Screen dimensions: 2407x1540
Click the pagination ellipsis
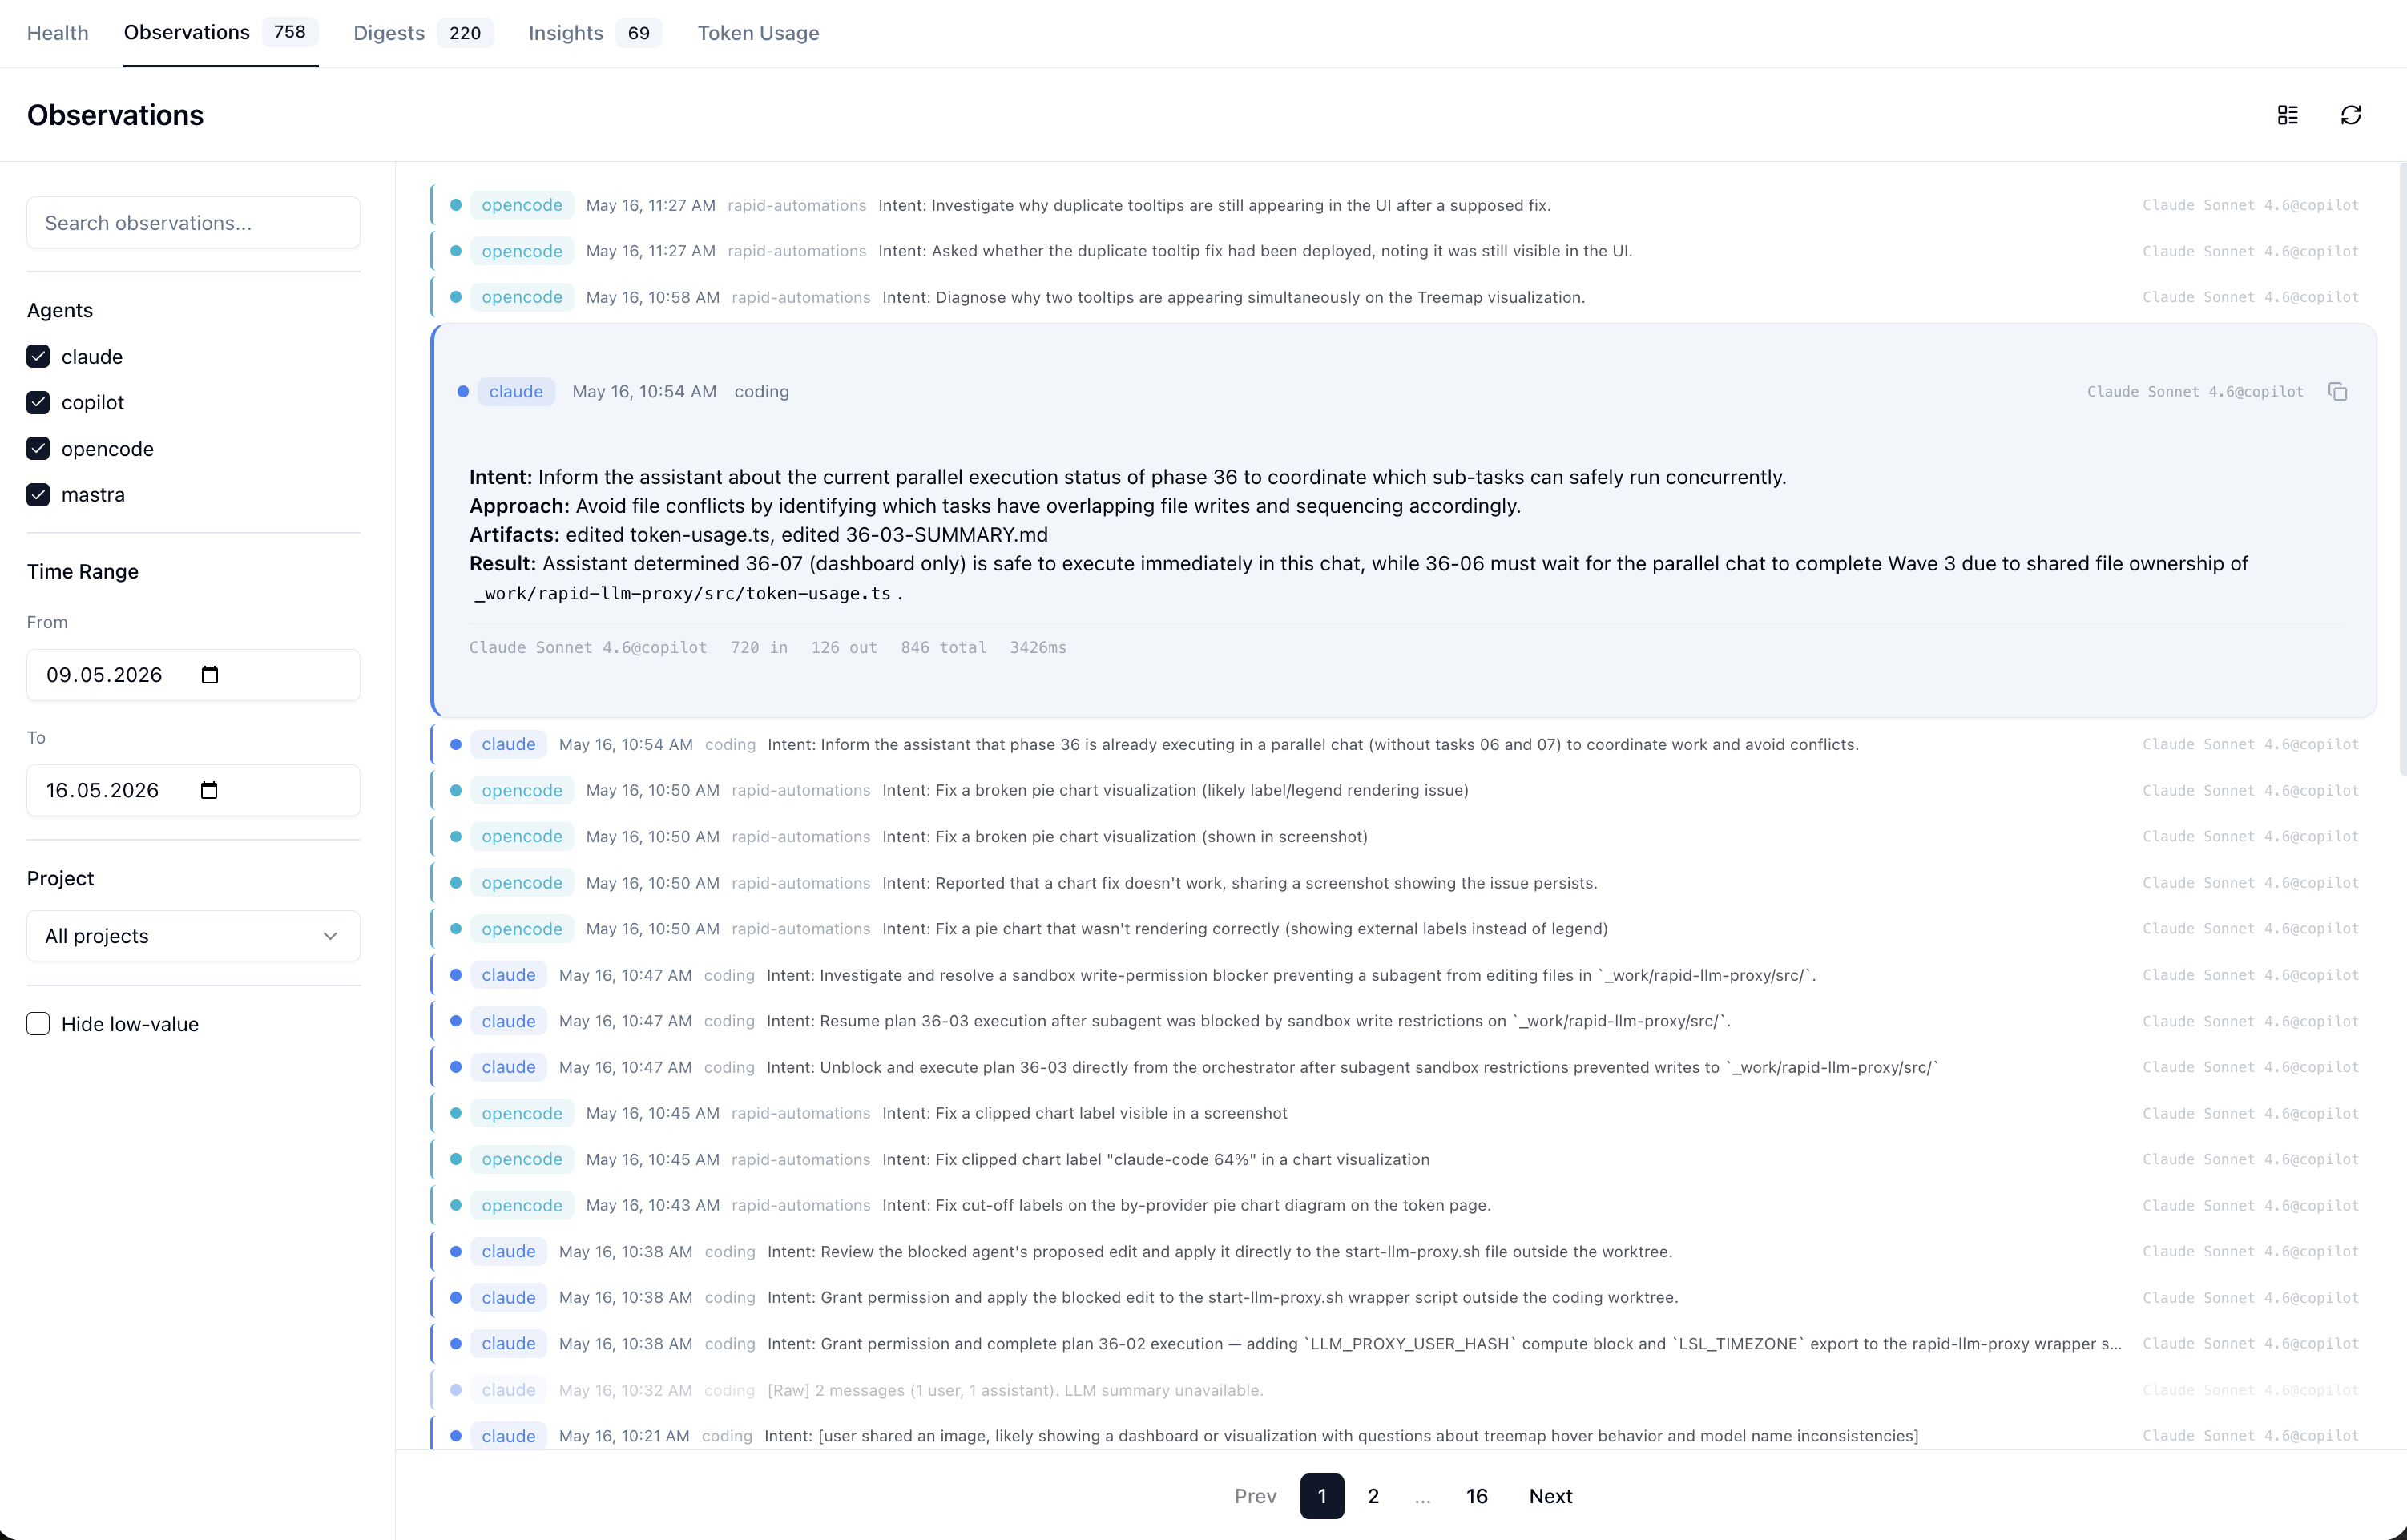1423,1497
